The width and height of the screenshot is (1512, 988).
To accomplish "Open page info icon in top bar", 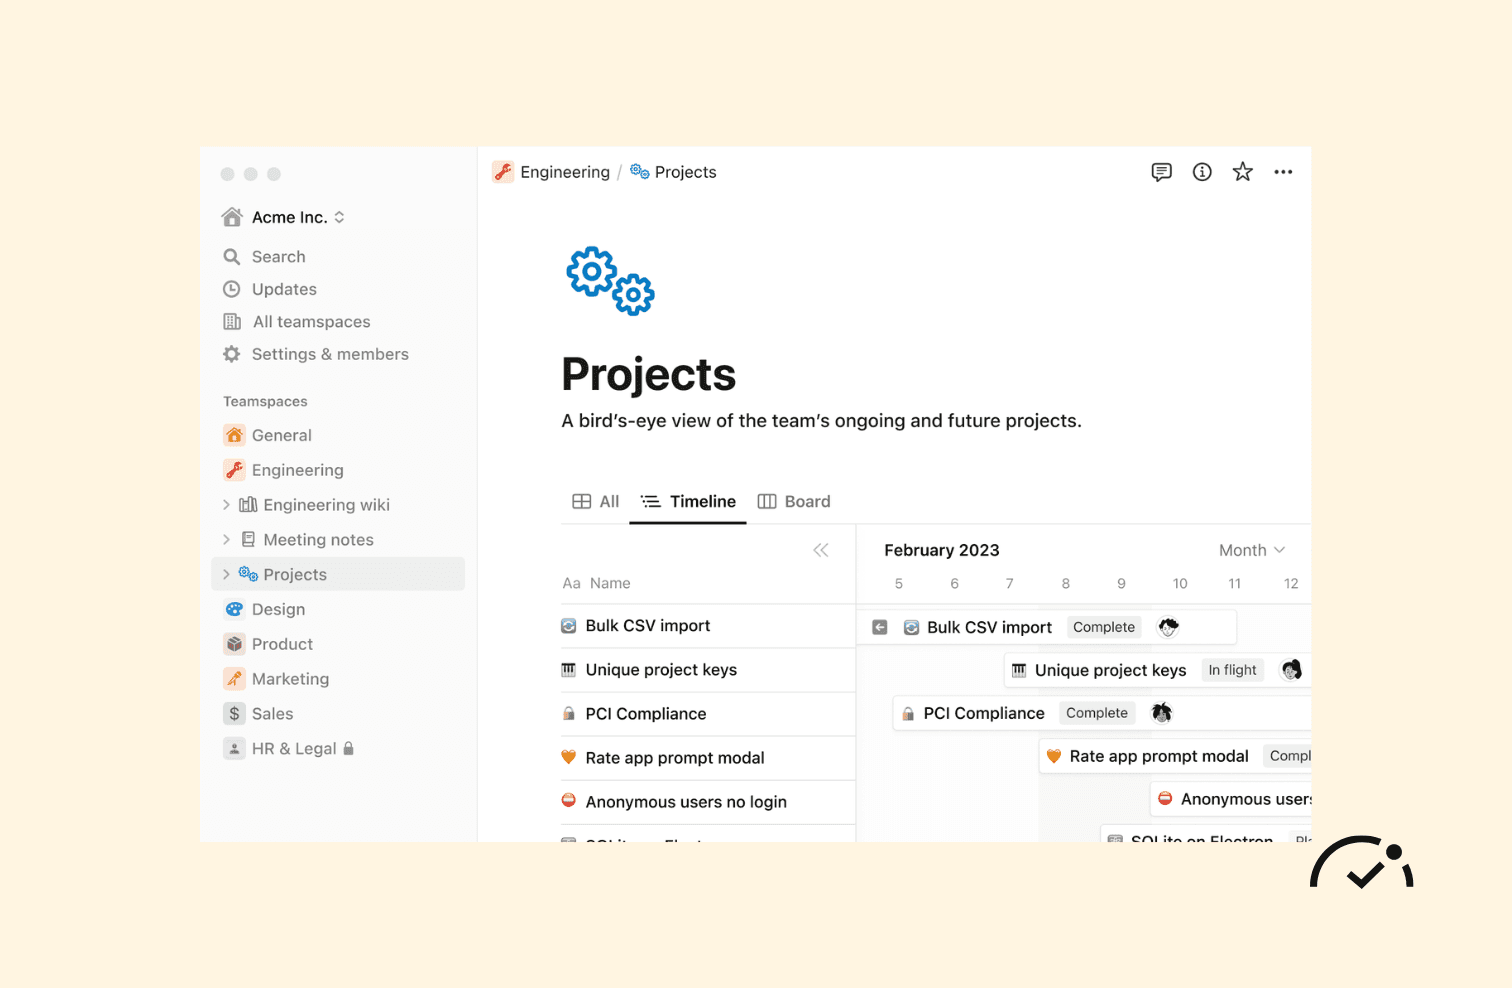I will click(x=1202, y=172).
